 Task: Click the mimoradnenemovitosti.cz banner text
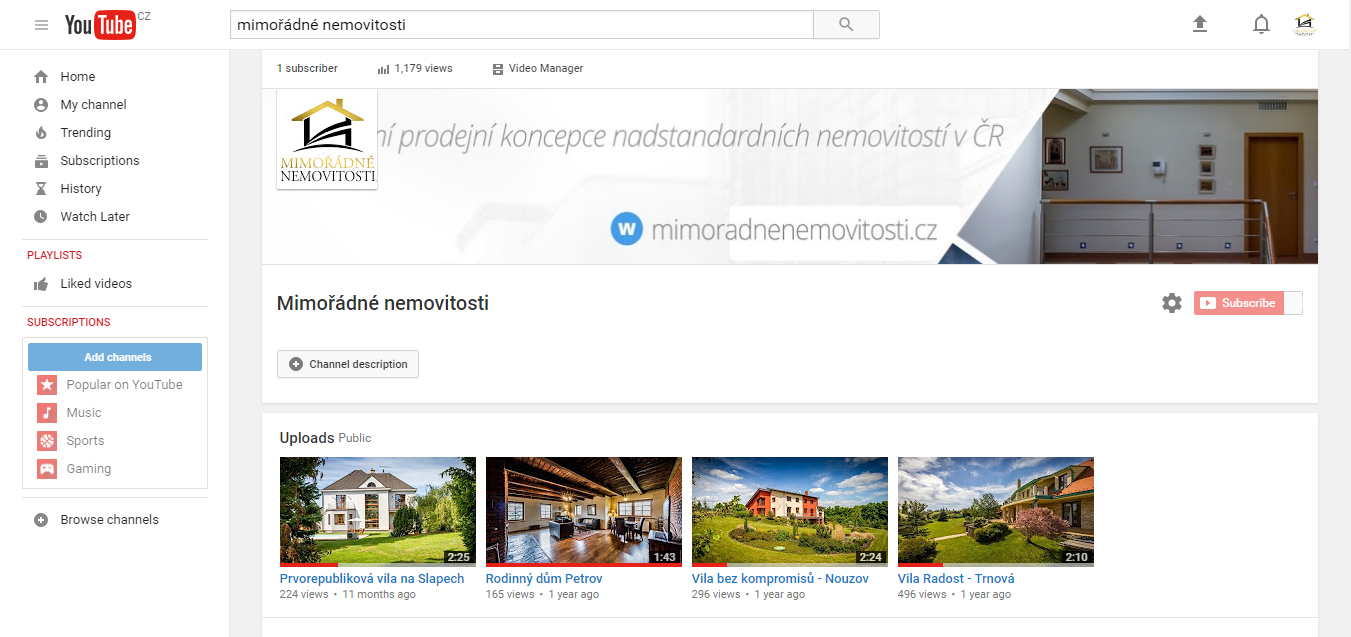794,230
